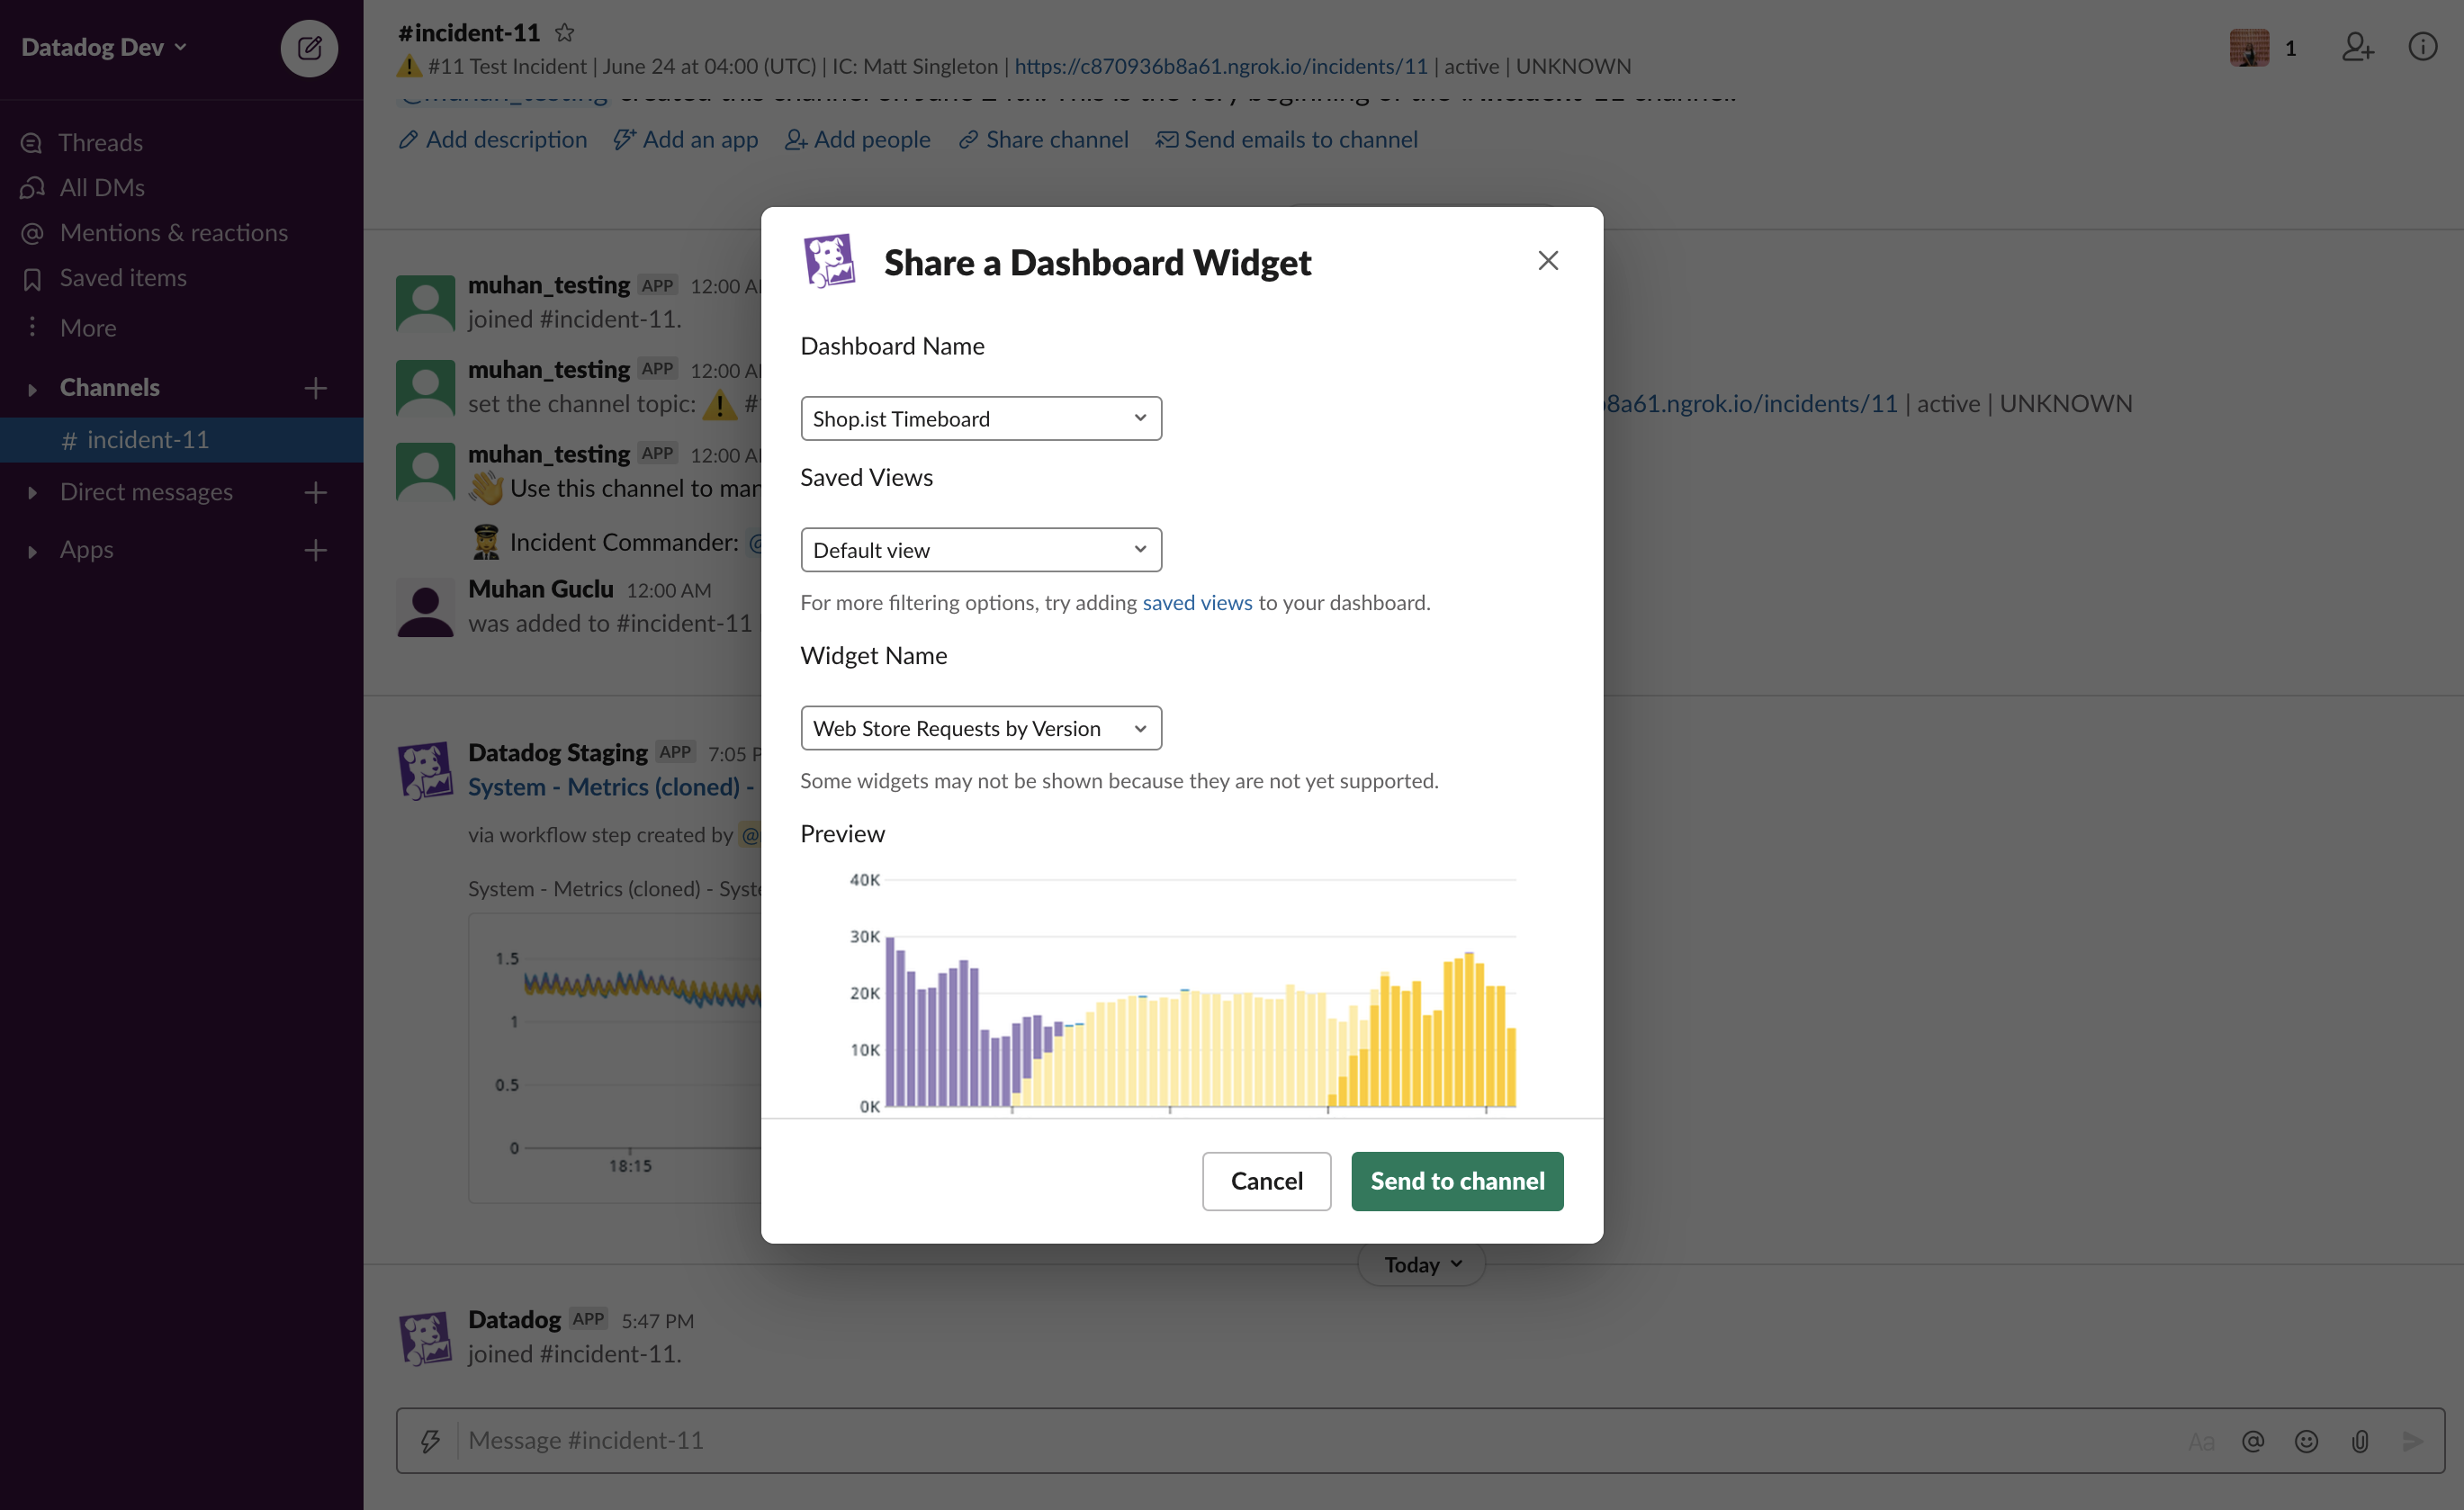Change widget via the Web Store Requests dropdown
The image size is (2464, 1510).
point(980,728)
